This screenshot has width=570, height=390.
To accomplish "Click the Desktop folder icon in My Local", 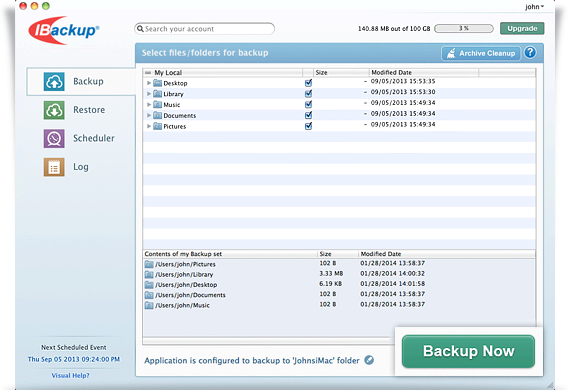I will 157,83.
